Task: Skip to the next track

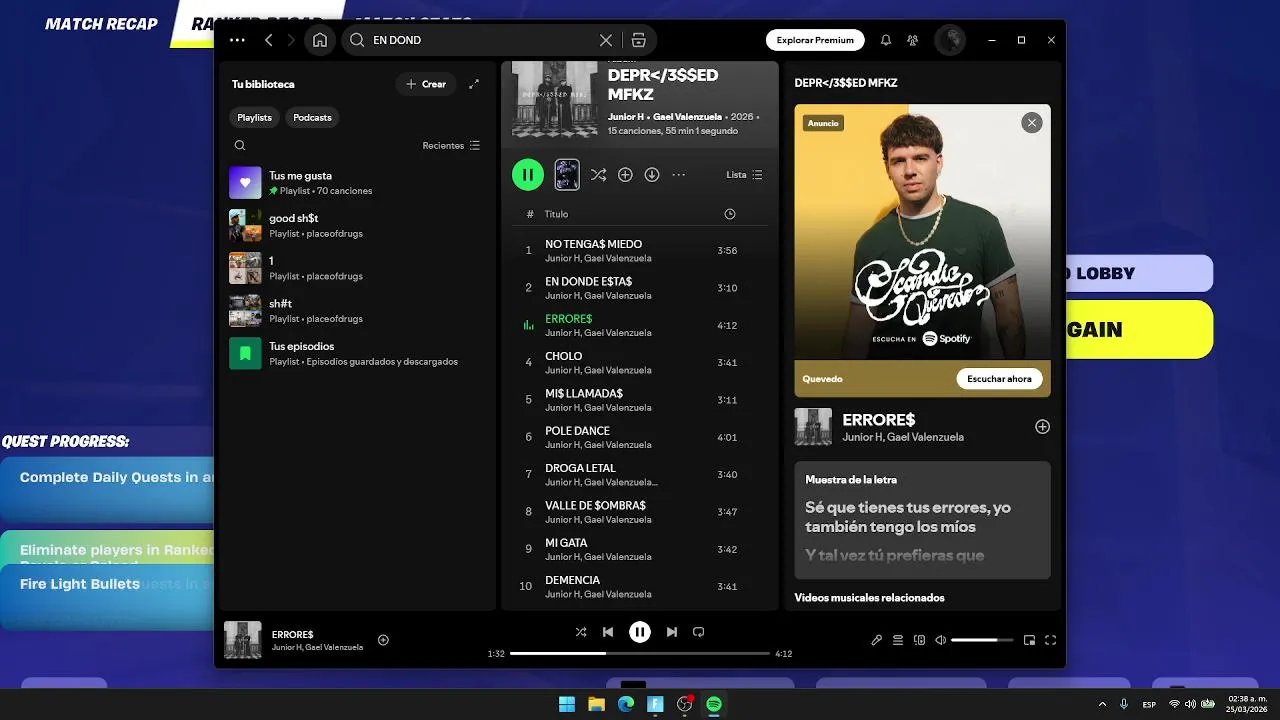Action: click(672, 632)
